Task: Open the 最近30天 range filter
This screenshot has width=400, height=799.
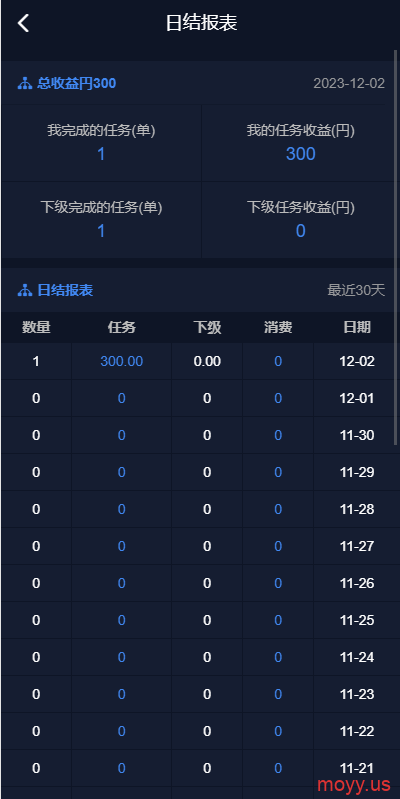Action: pyautogui.click(x=356, y=290)
